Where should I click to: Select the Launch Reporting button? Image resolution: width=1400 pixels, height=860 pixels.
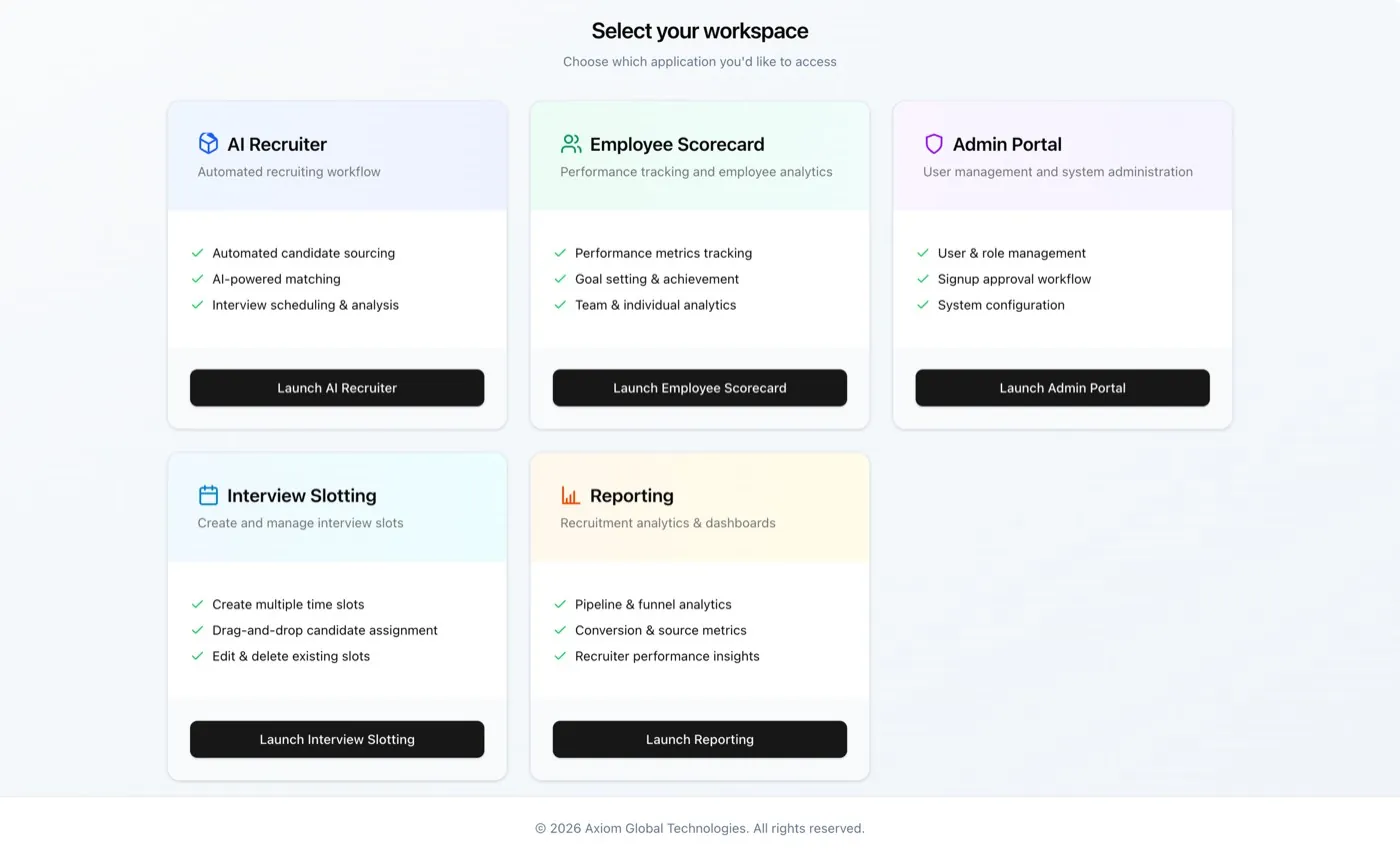[700, 739]
